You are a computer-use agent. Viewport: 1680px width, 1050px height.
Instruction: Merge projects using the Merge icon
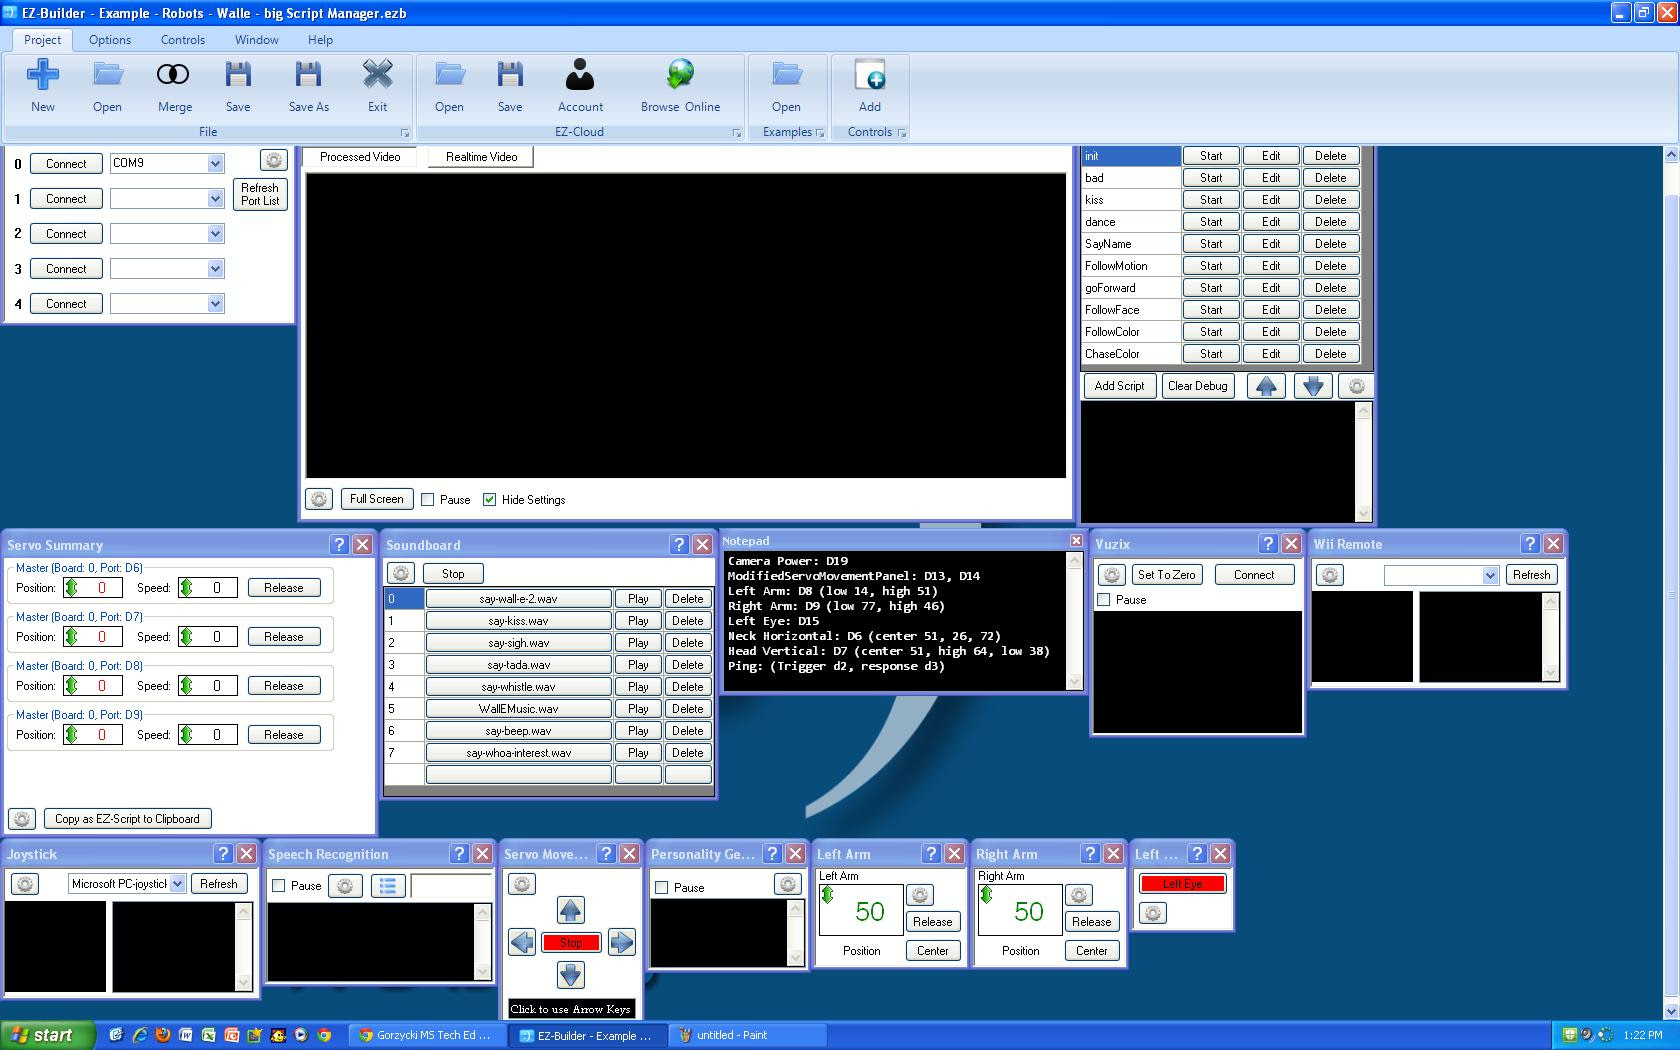click(x=174, y=86)
